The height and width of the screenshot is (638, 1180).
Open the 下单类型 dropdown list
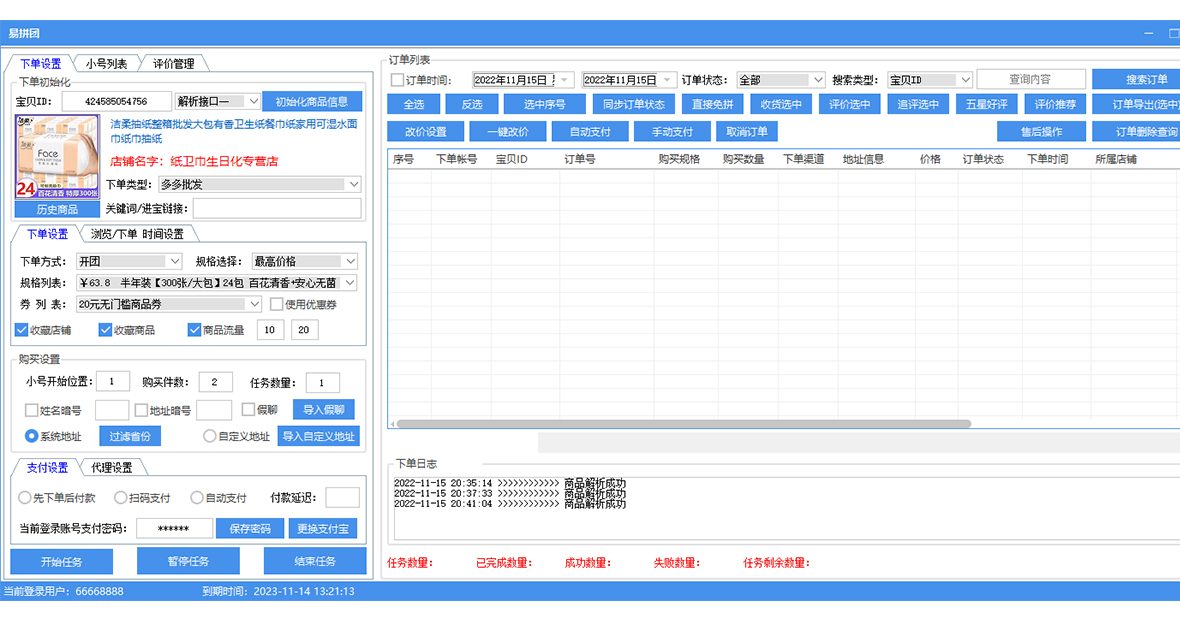[x=353, y=184]
